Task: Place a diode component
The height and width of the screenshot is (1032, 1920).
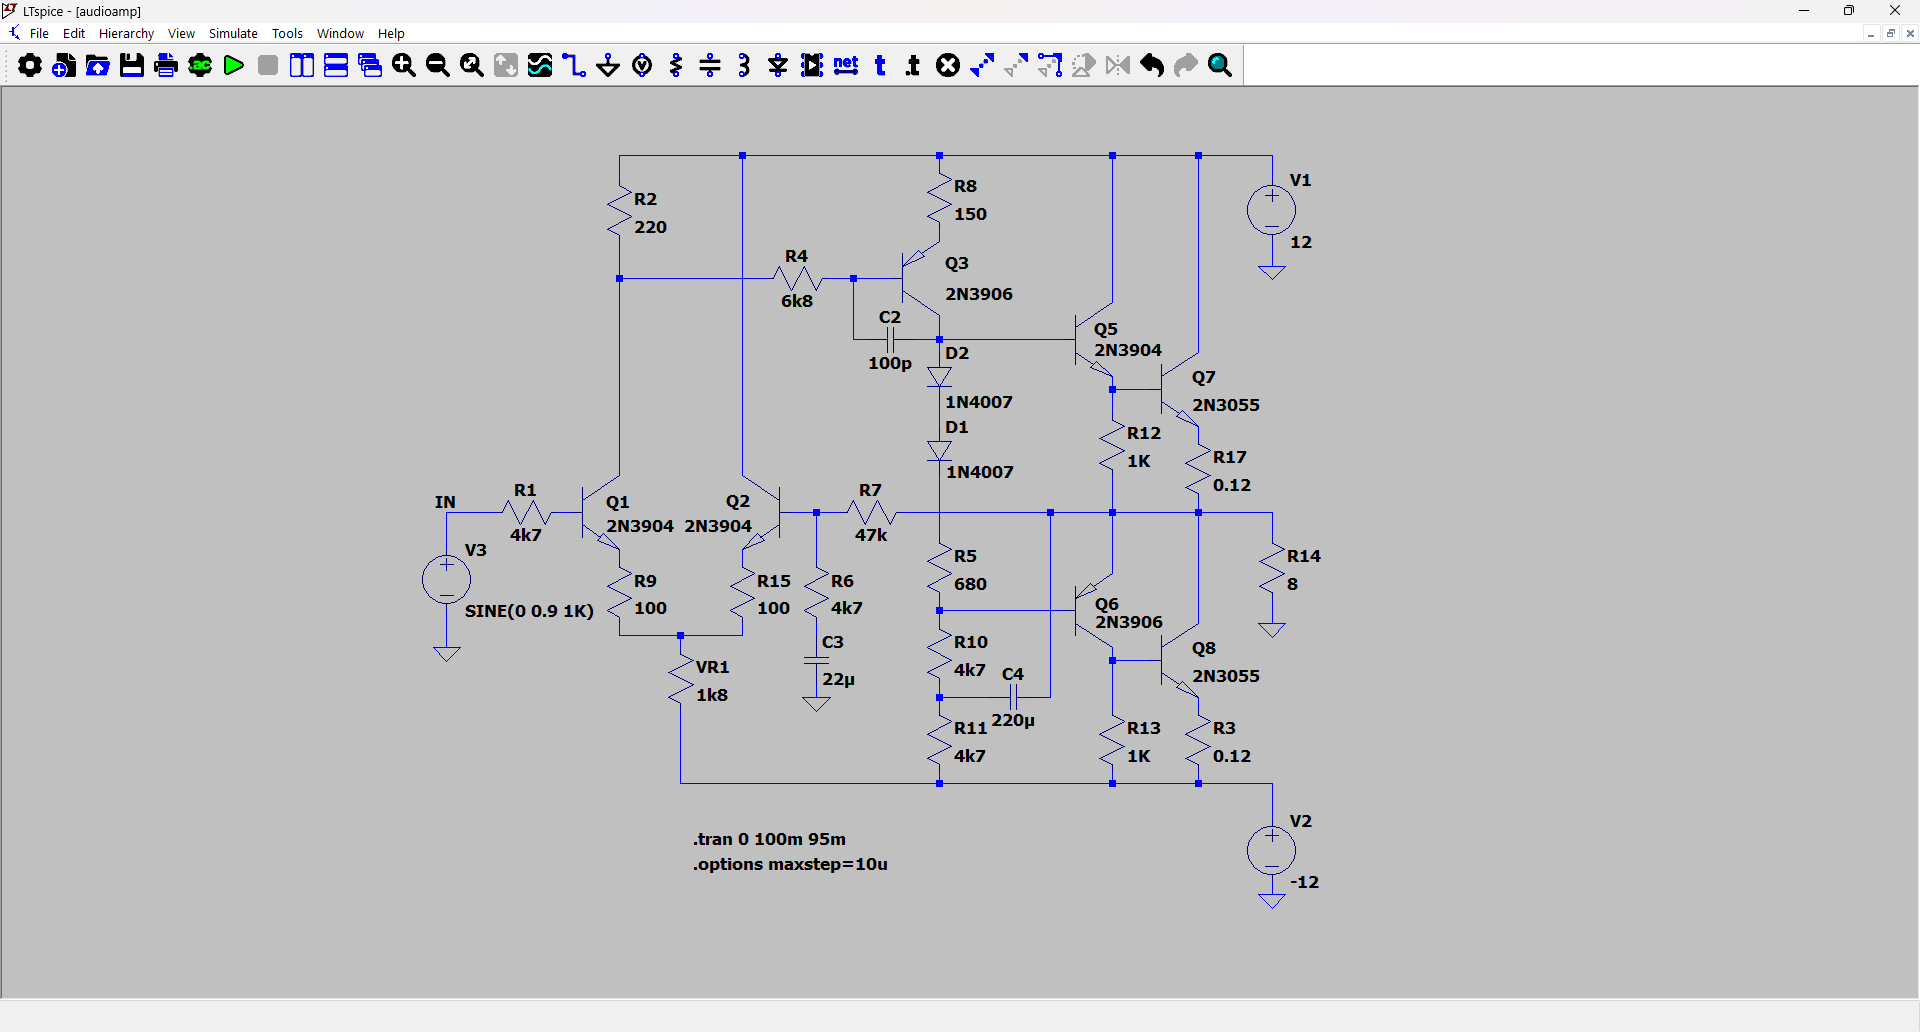Action: point(778,66)
